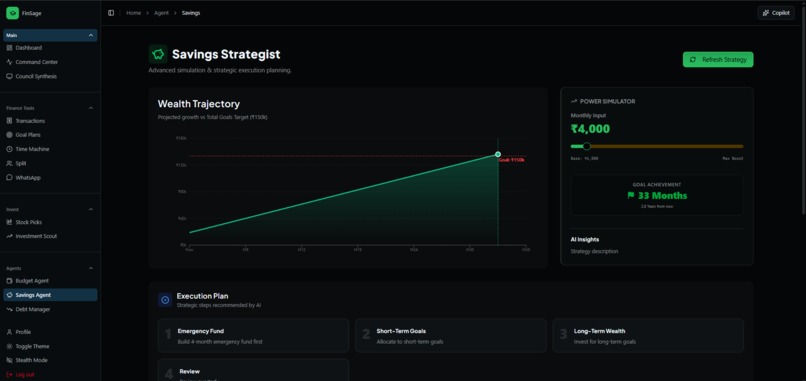Collapse the Agents section chevron

point(91,268)
